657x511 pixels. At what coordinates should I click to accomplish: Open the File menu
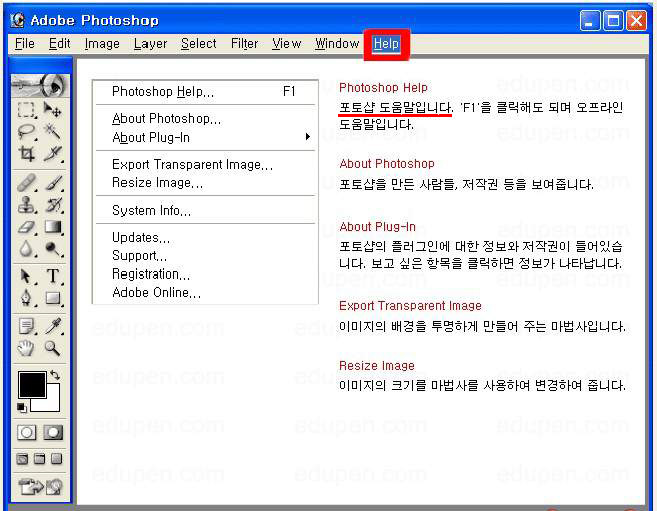25,44
